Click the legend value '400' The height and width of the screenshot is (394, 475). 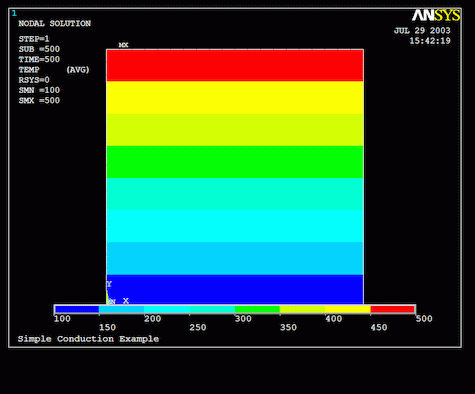[x=334, y=319]
